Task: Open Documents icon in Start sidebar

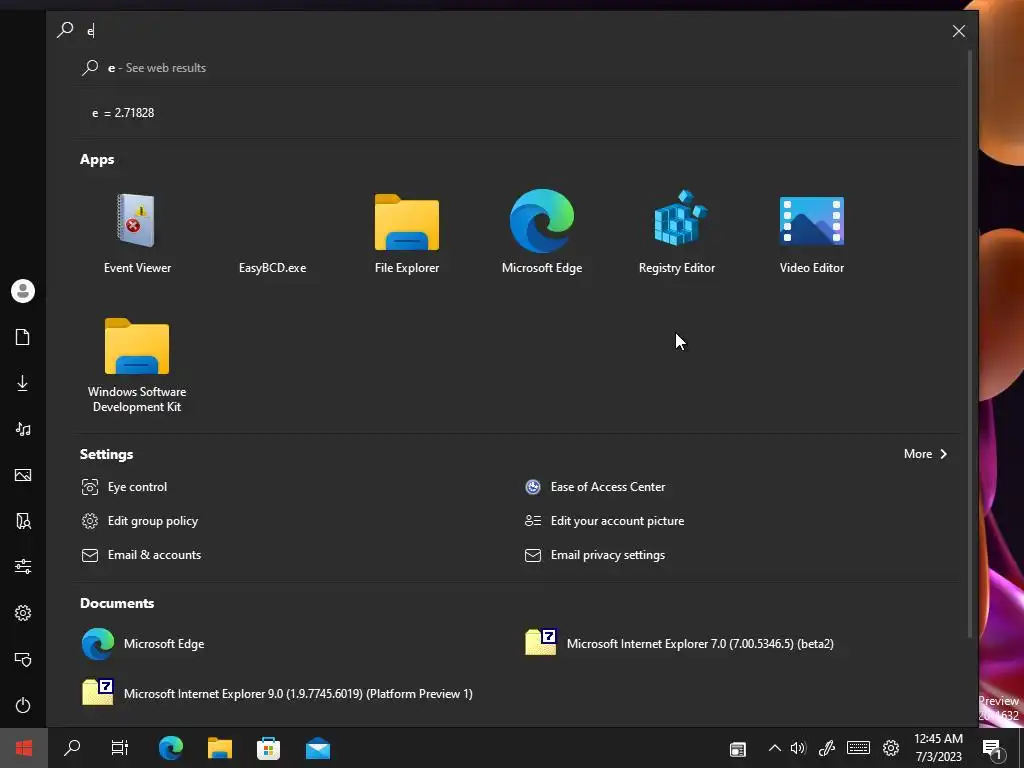Action: pyautogui.click(x=23, y=337)
